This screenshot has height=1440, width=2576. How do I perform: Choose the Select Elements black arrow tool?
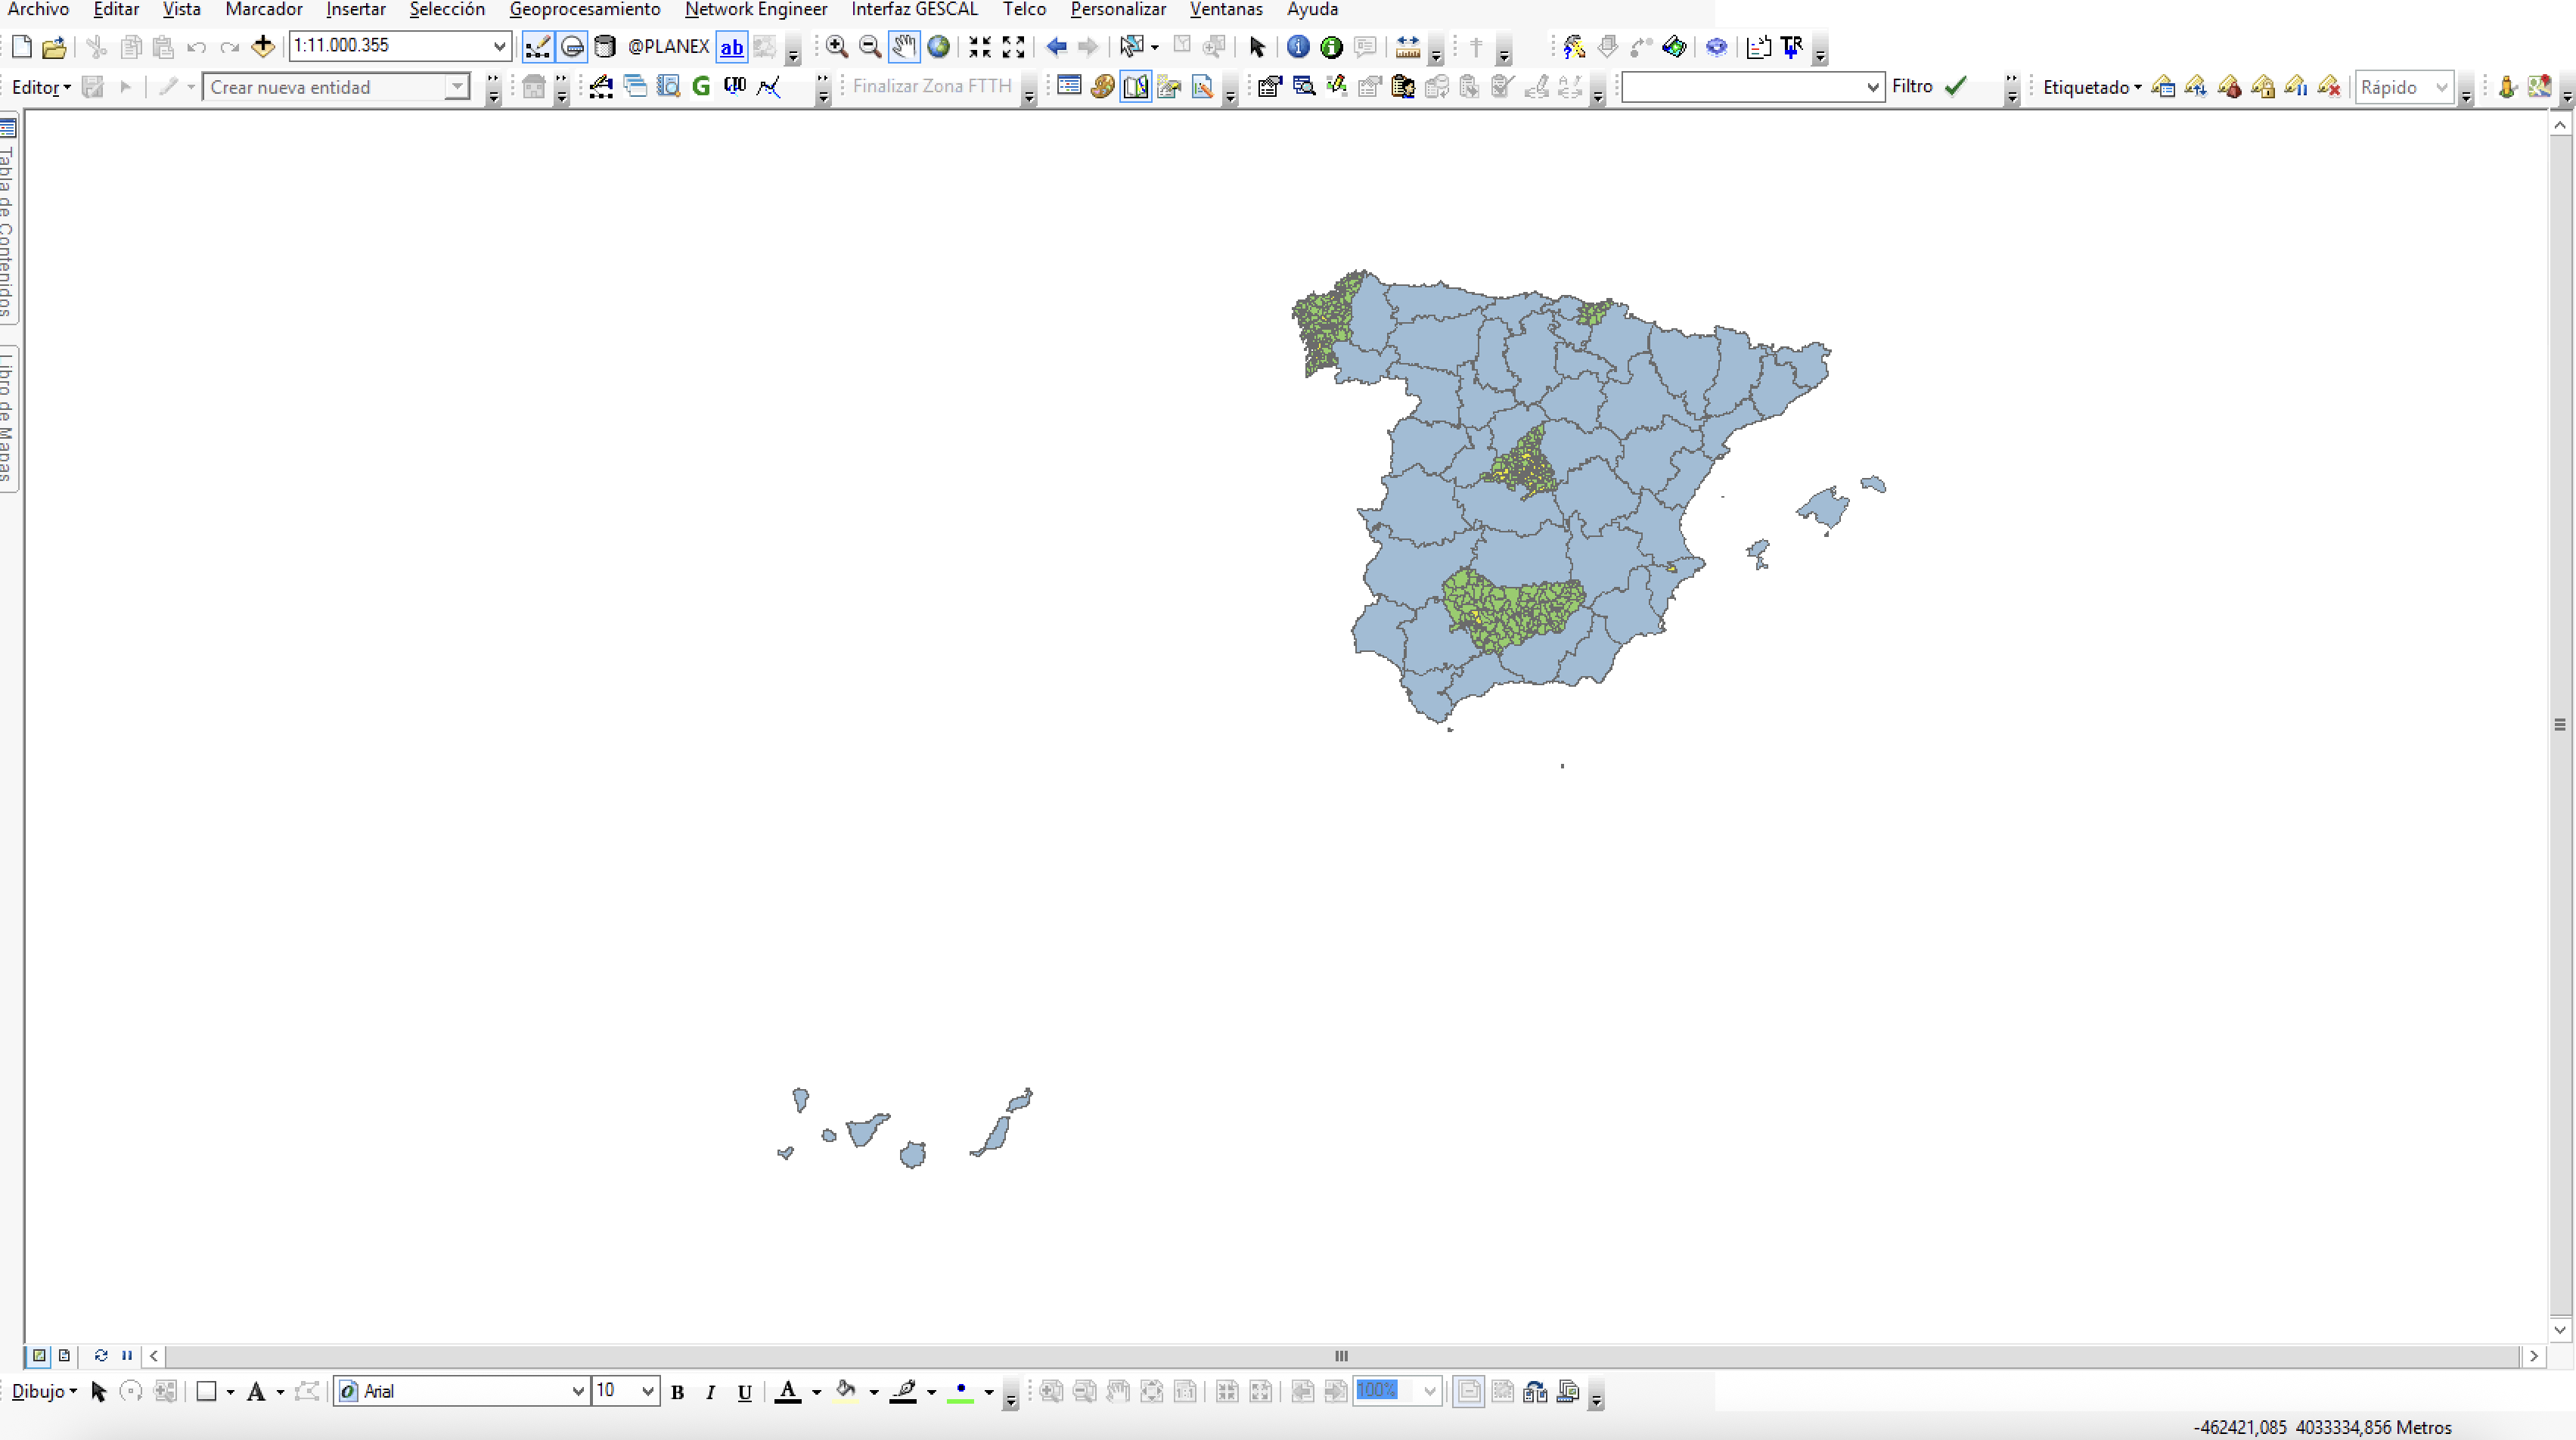(x=1257, y=46)
